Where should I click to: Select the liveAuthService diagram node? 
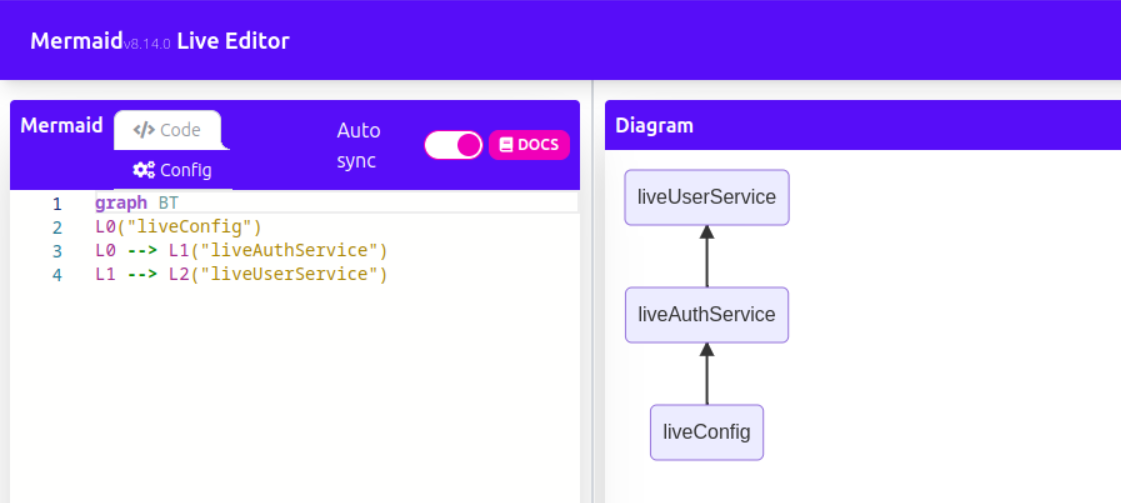706,315
